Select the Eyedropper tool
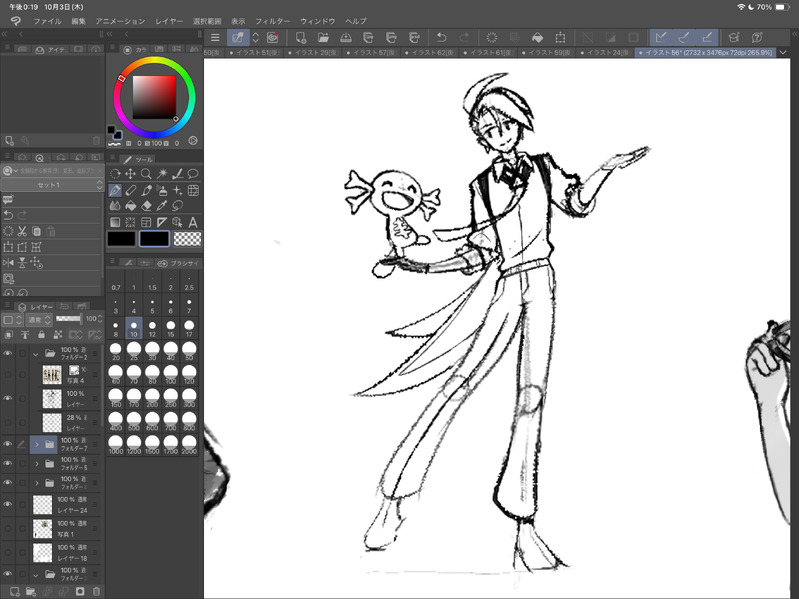The image size is (799, 599). point(162,206)
